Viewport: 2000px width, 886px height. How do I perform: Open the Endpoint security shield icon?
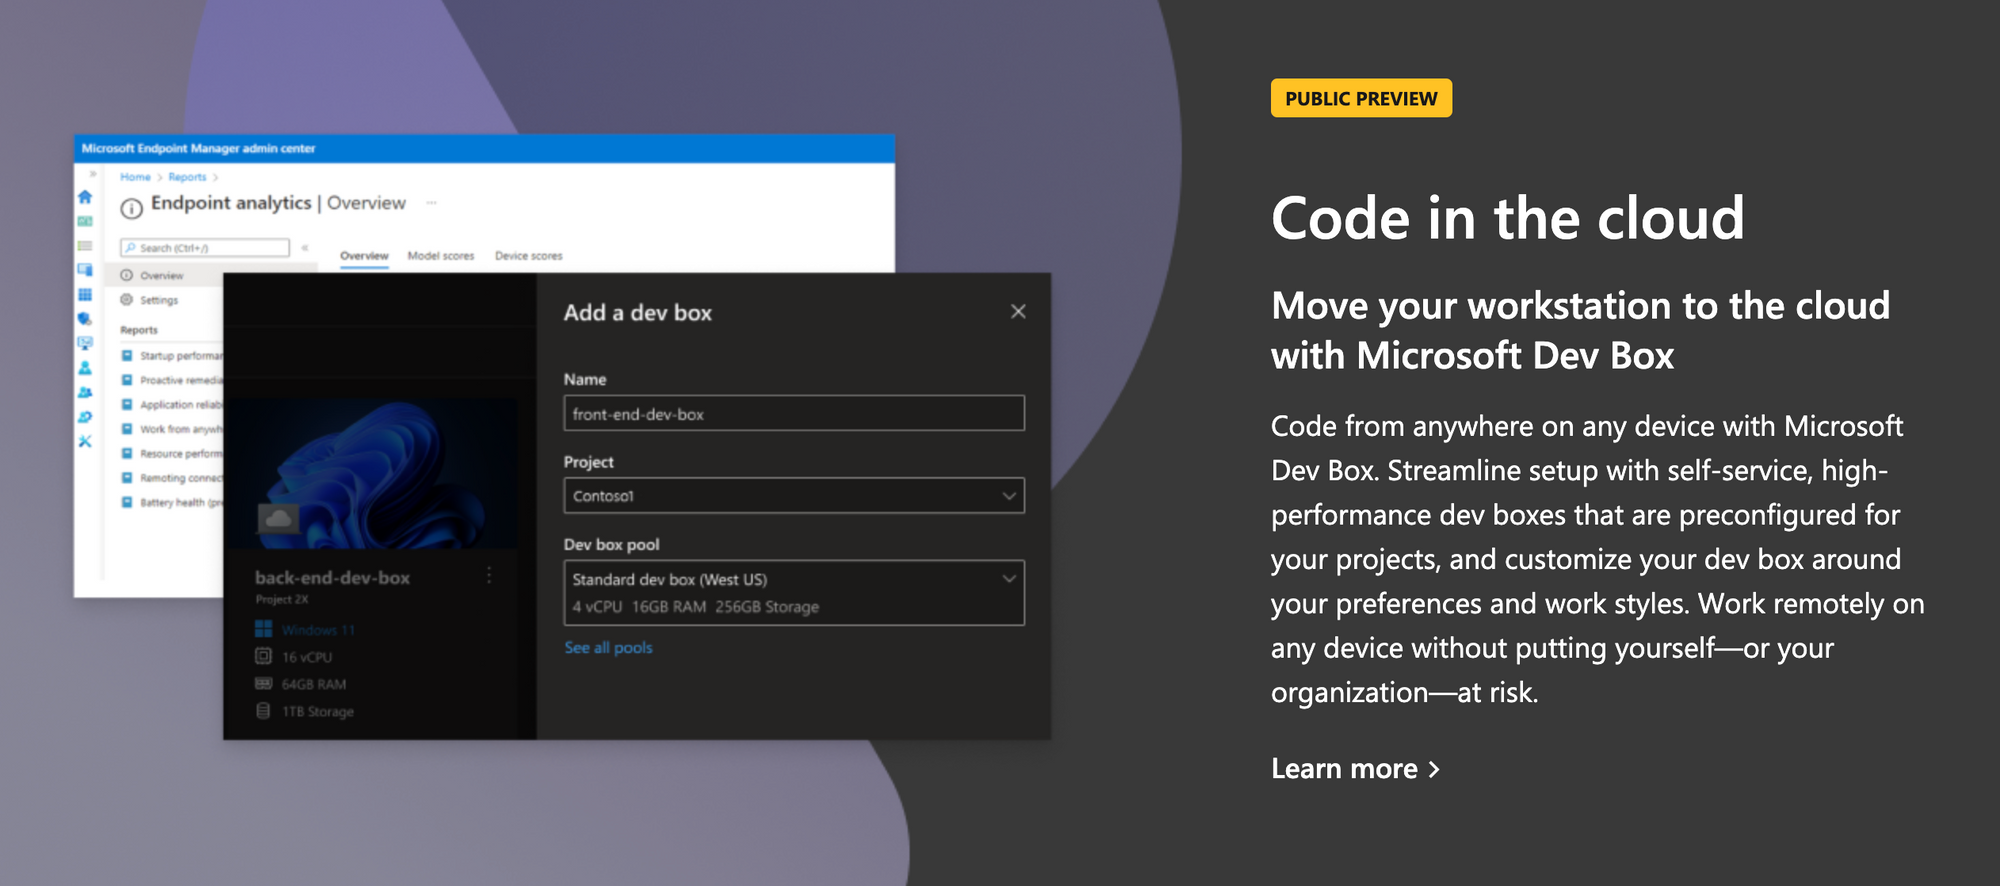[85, 319]
